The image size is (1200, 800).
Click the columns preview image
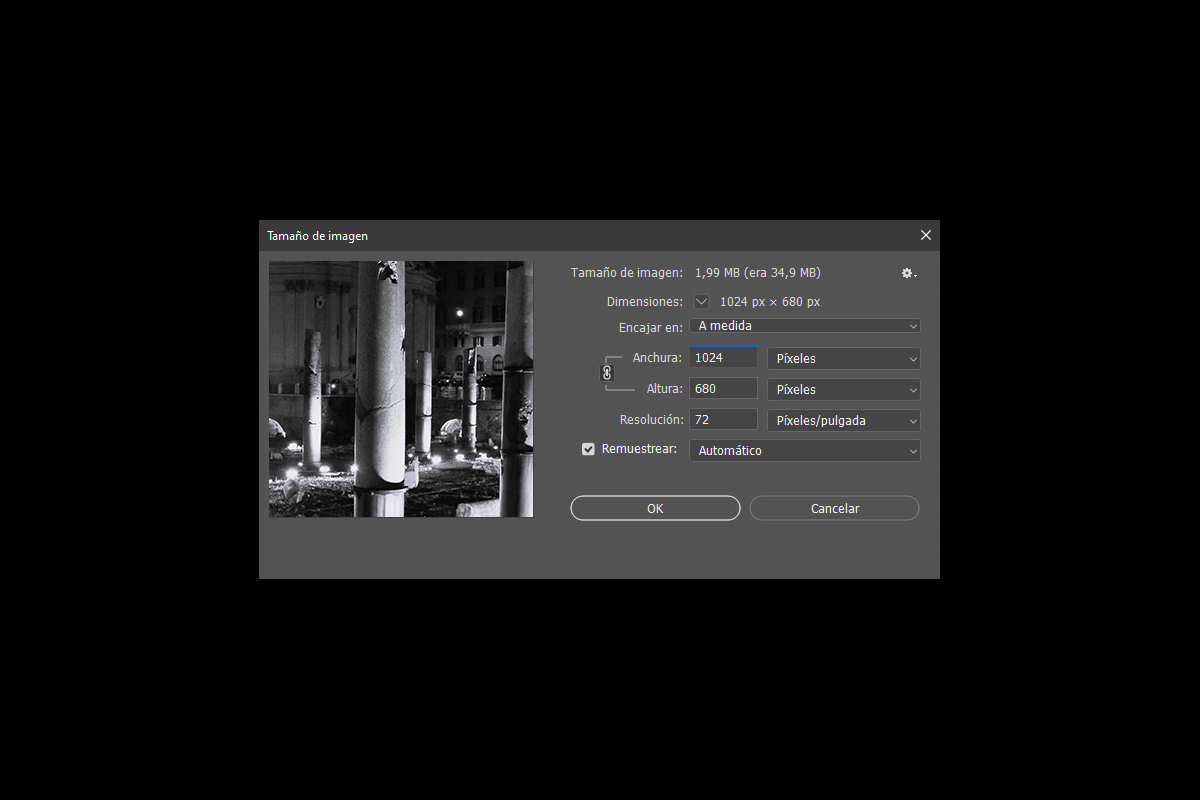(401, 389)
